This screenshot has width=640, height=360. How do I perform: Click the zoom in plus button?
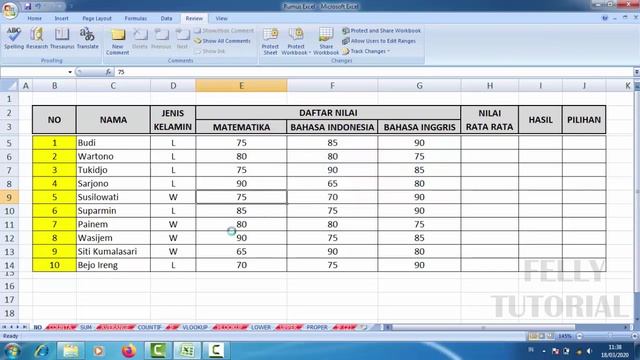635,336
